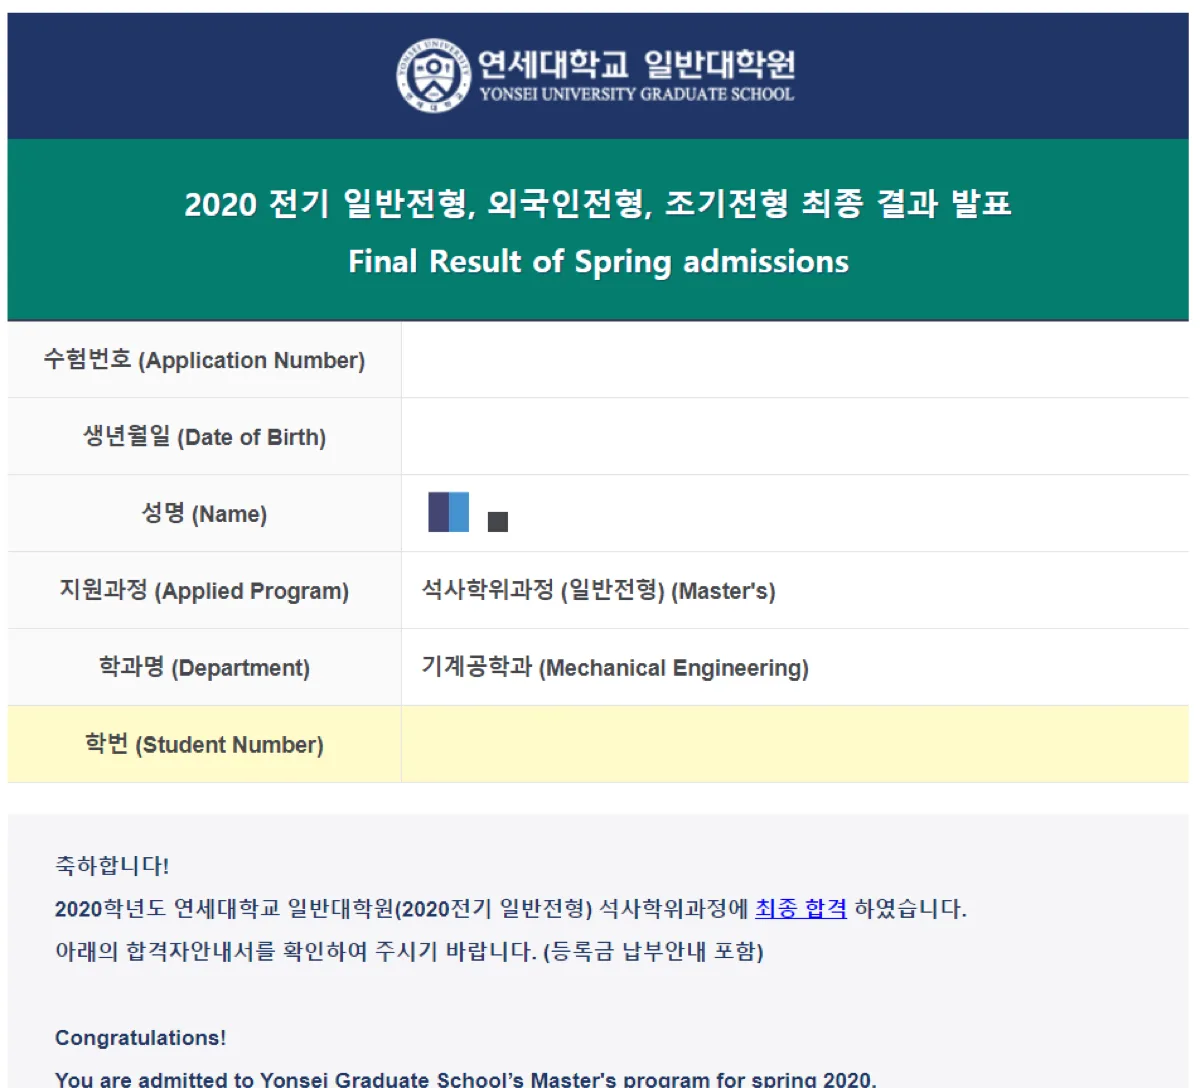Image resolution: width=1200 pixels, height=1088 pixels.
Task: Click the 학과명 (Department) label
Action: point(204,668)
